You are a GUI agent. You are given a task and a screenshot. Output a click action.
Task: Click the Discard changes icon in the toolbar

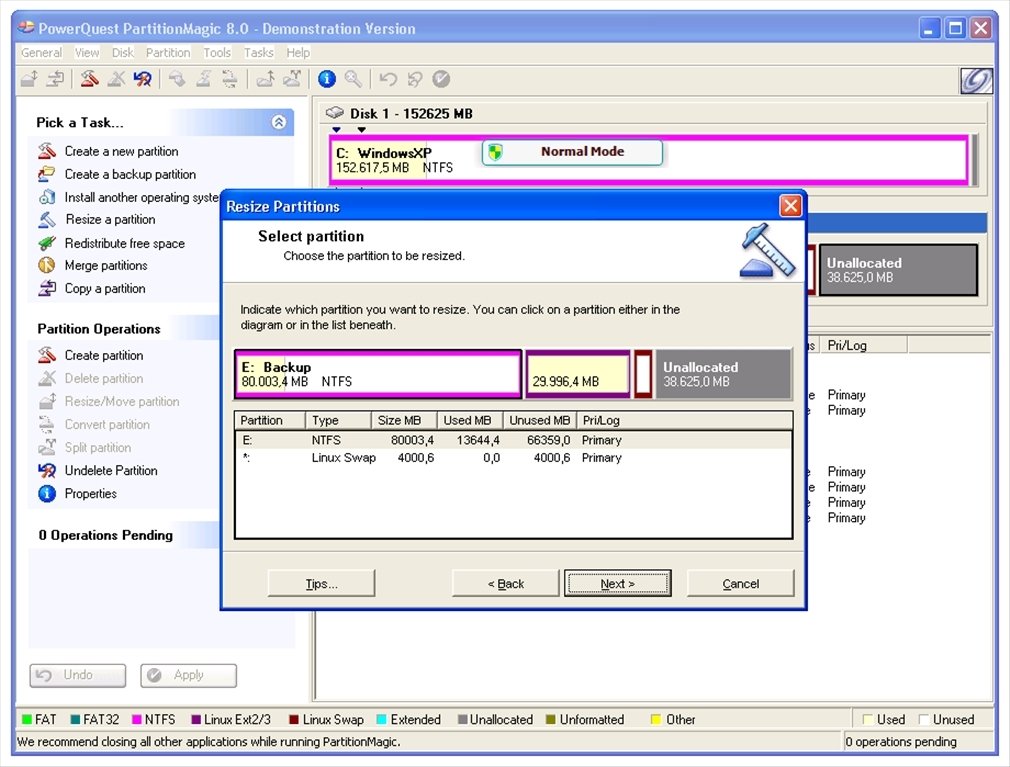[414, 79]
